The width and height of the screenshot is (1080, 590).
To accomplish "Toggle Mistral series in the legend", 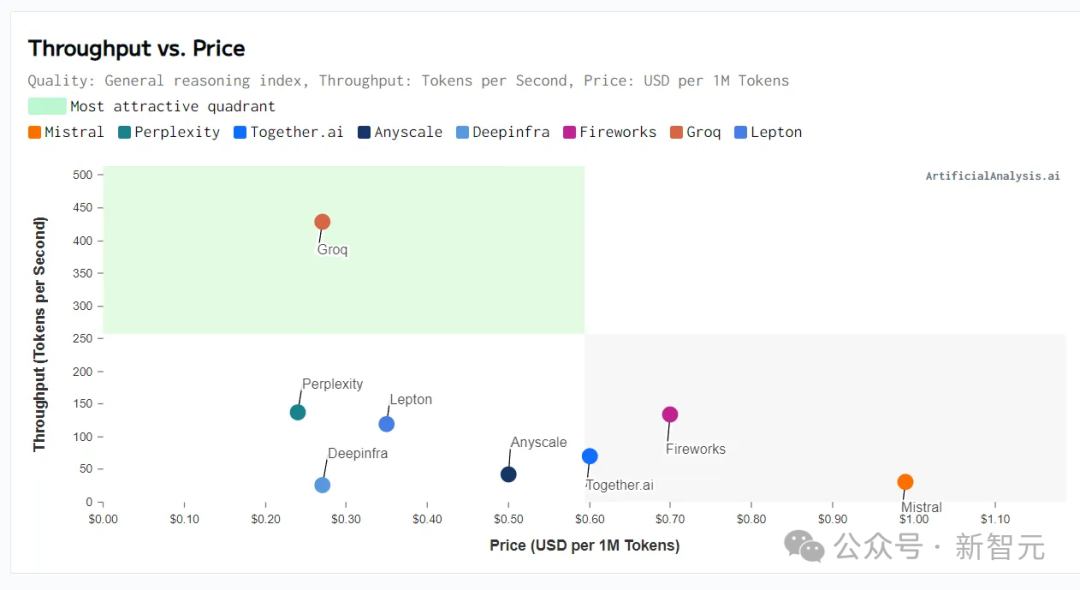I will tap(66, 132).
